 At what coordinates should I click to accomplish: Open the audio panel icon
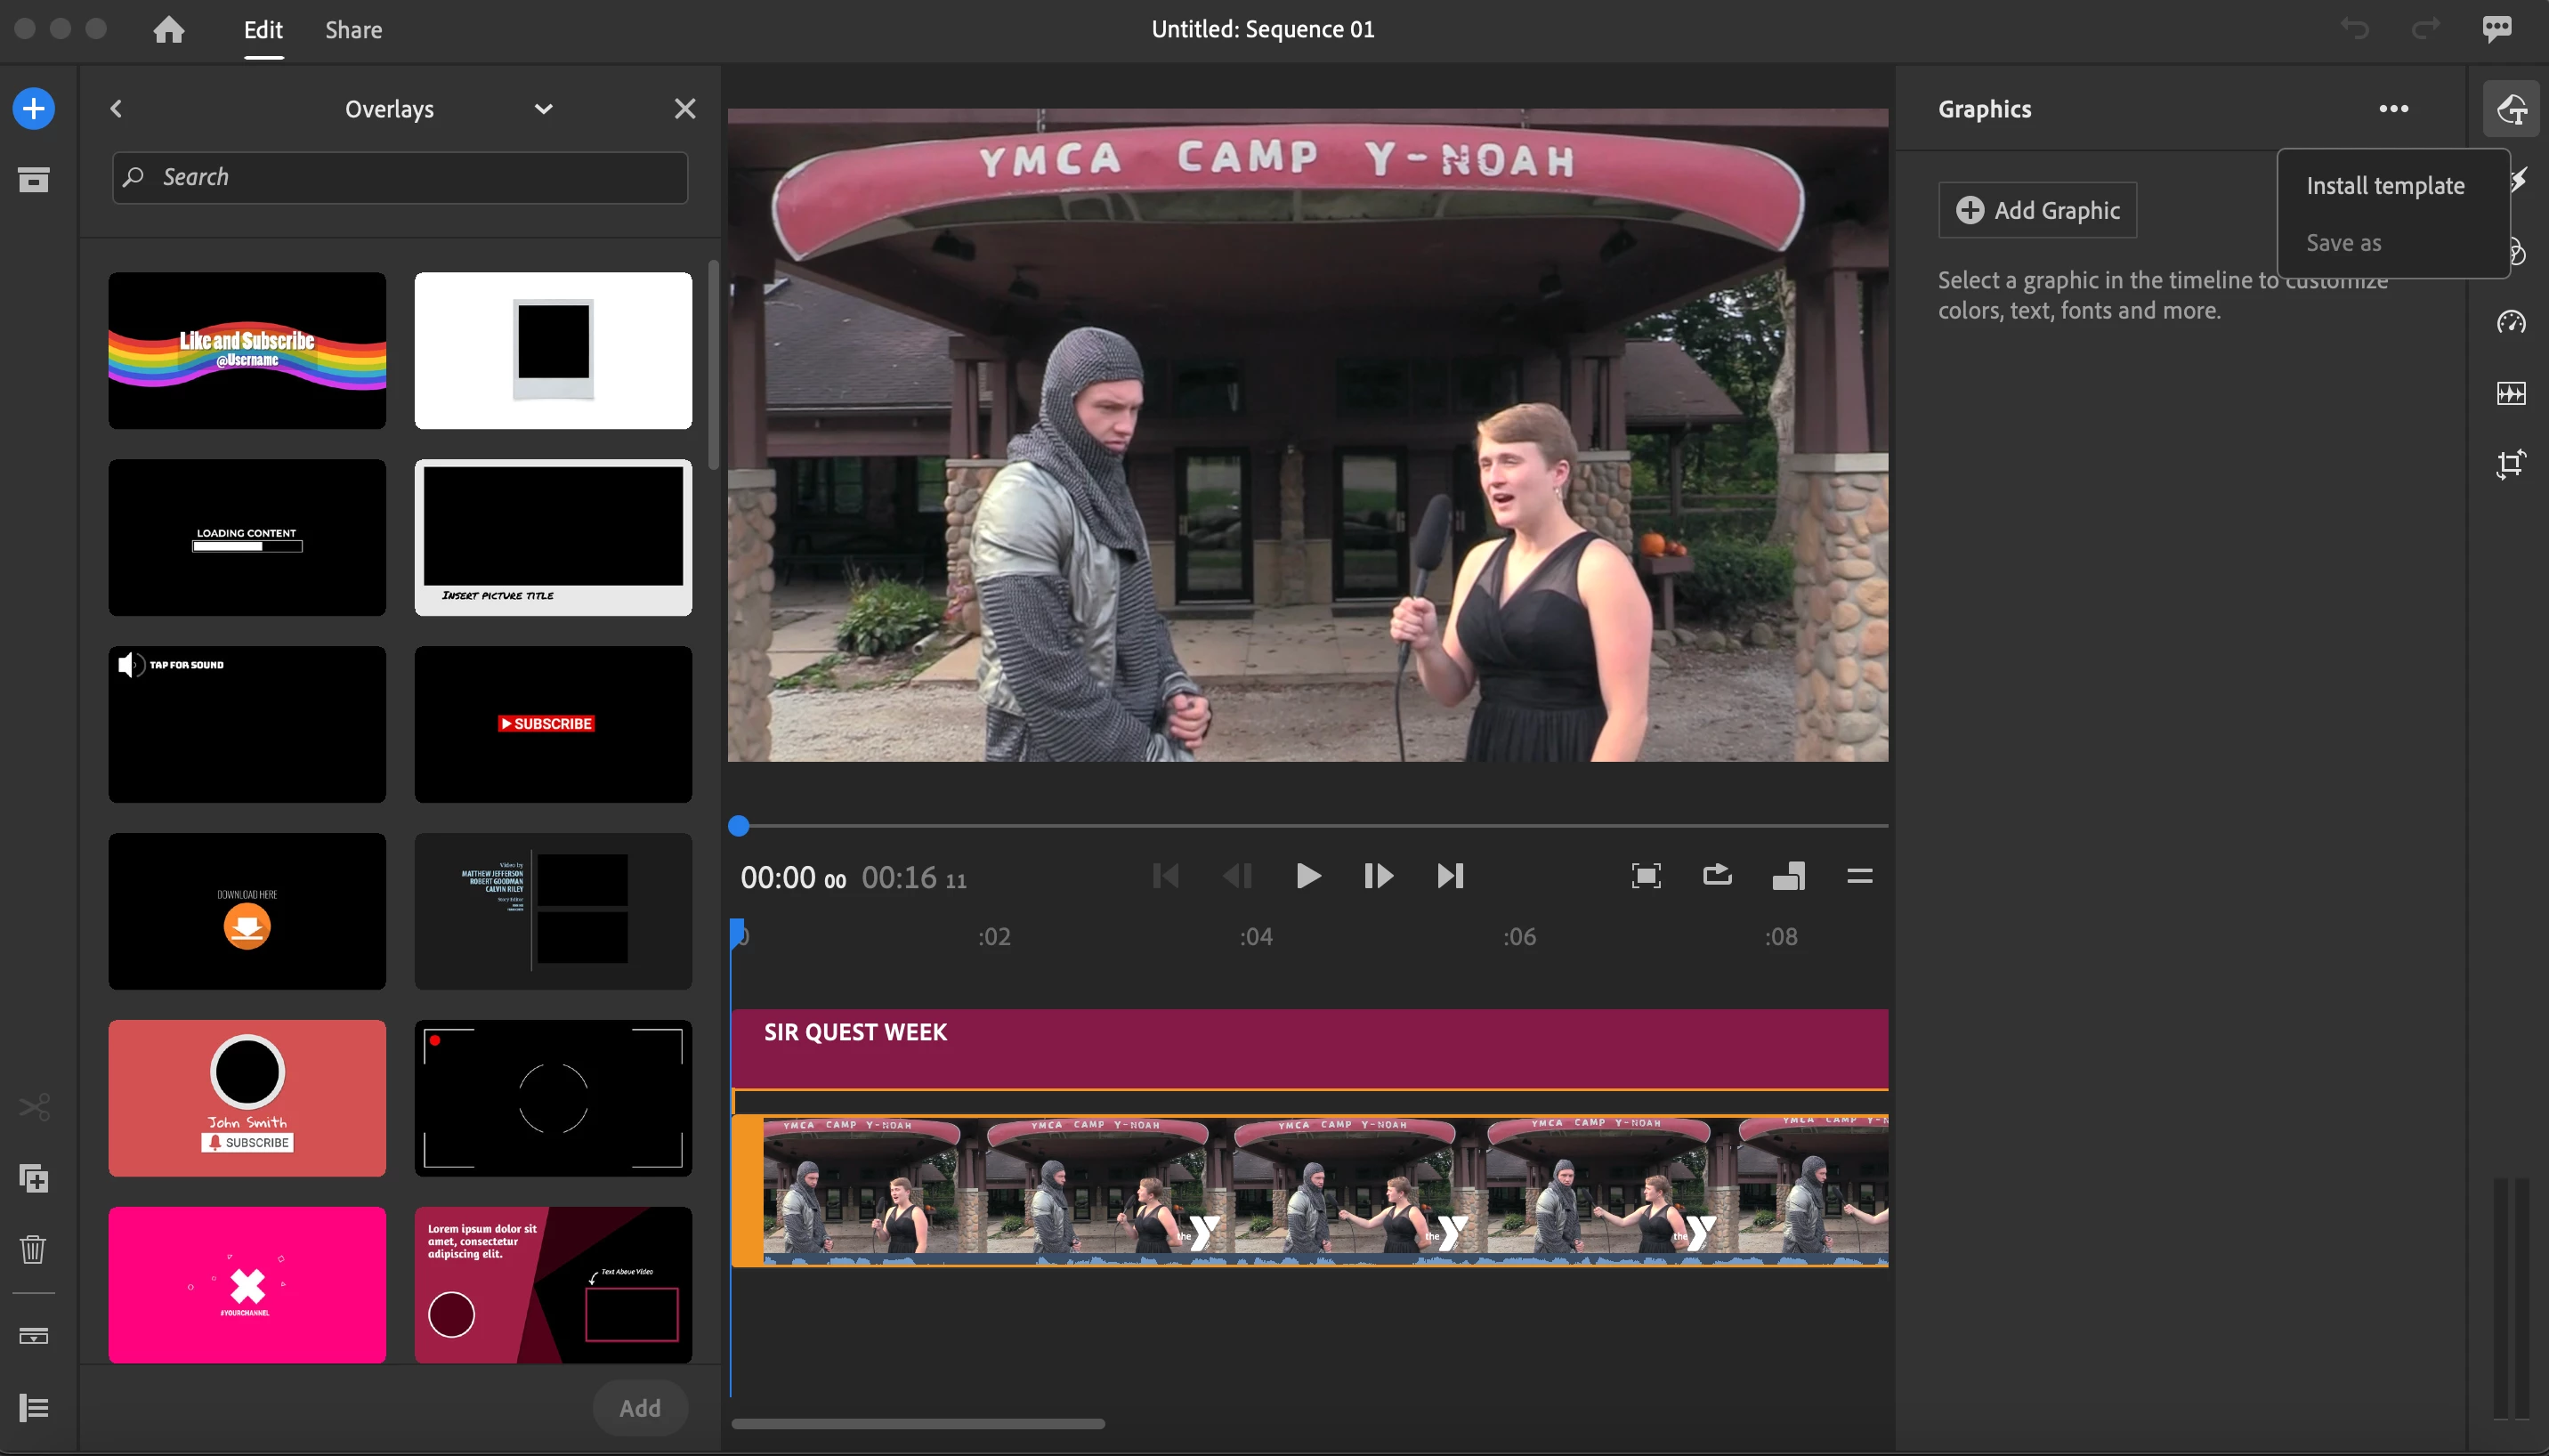click(2511, 393)
